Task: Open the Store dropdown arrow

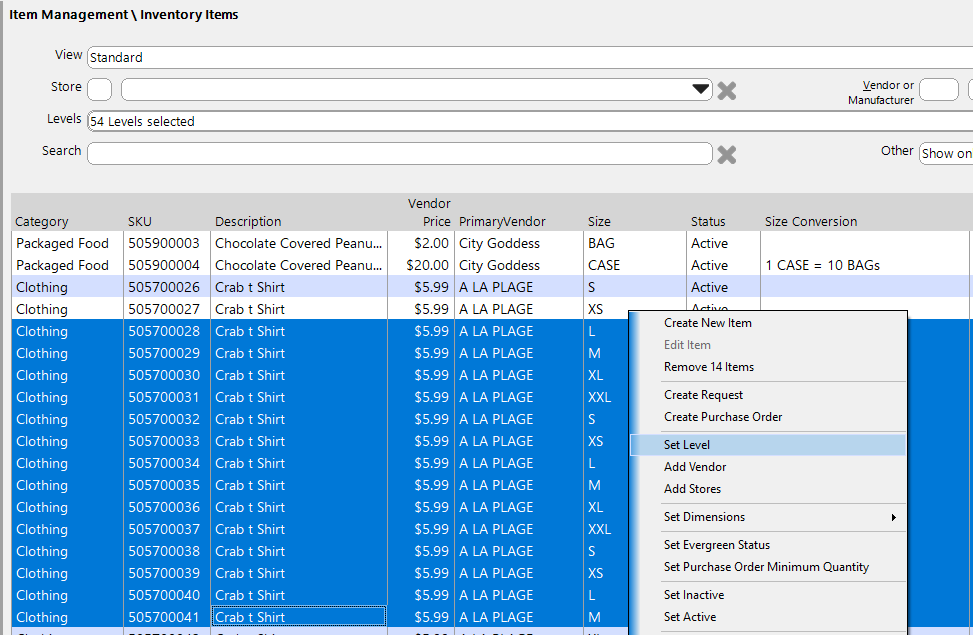Action: point(701,90)
